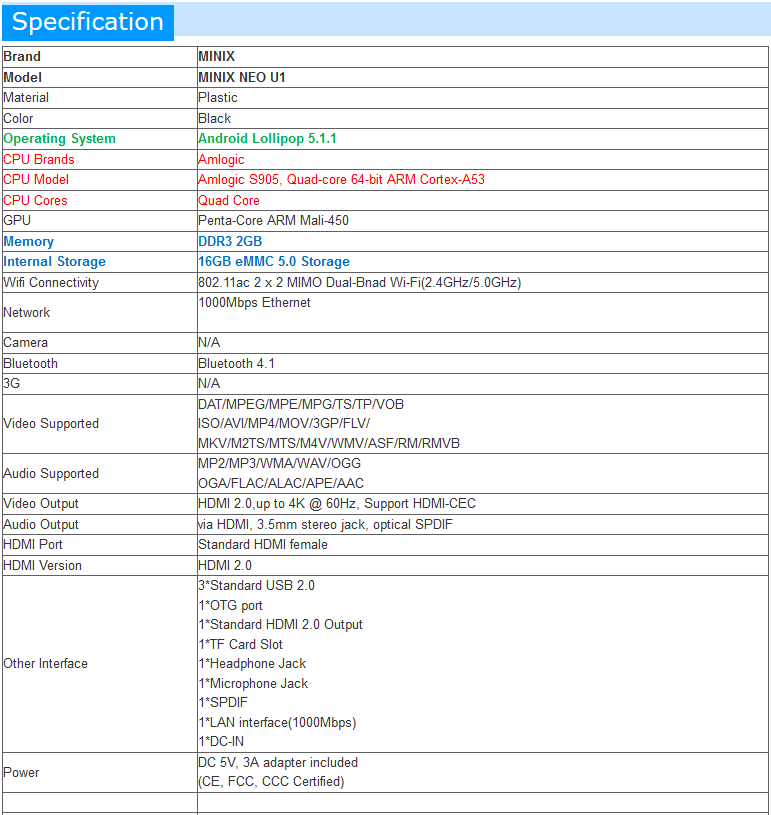Click the 'MP2/MP3/WMA/WAV/OGG' line

point(279,464)
